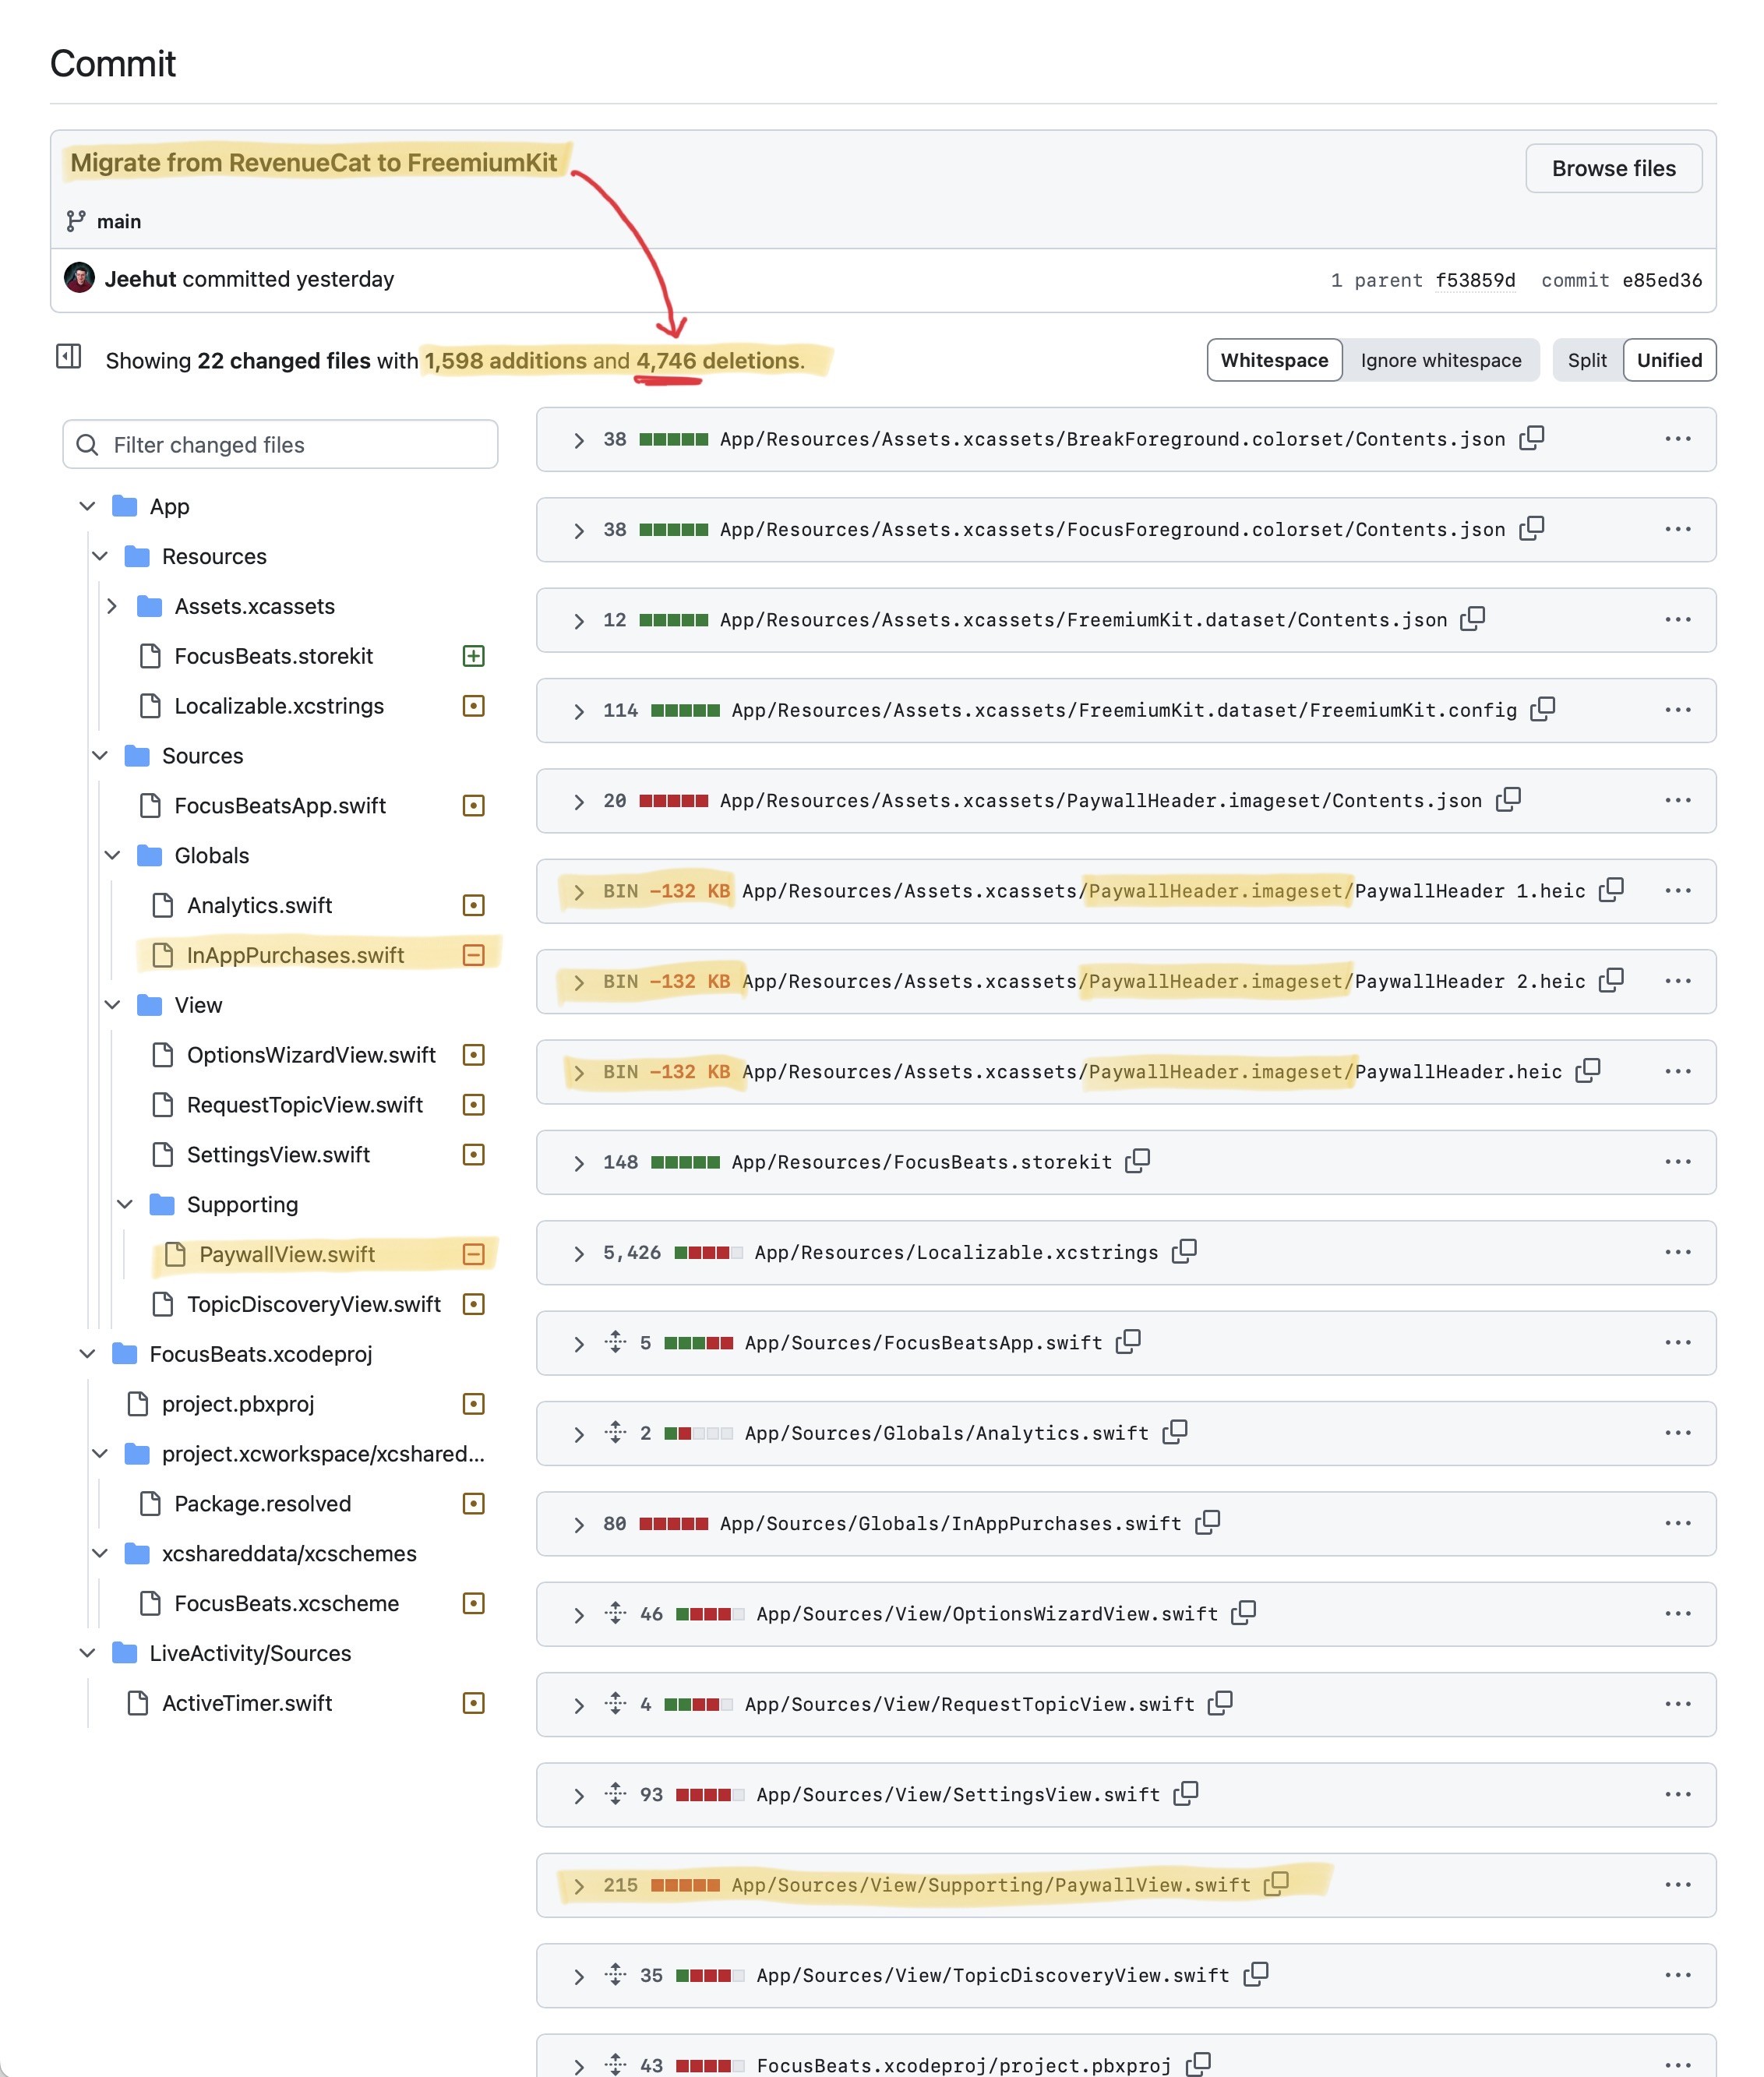Select PaywallView.swift in the file tree
This screenshot has width=1764, height=2077.
point(286,1254)
